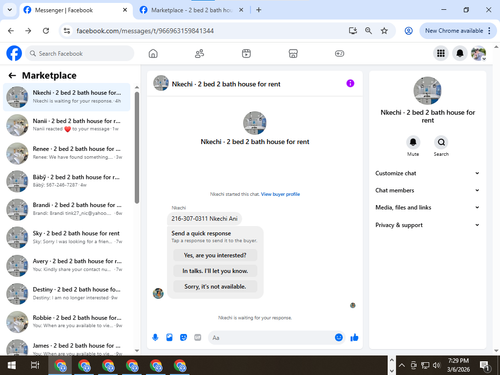Open Windows notification center

[484, 366]
